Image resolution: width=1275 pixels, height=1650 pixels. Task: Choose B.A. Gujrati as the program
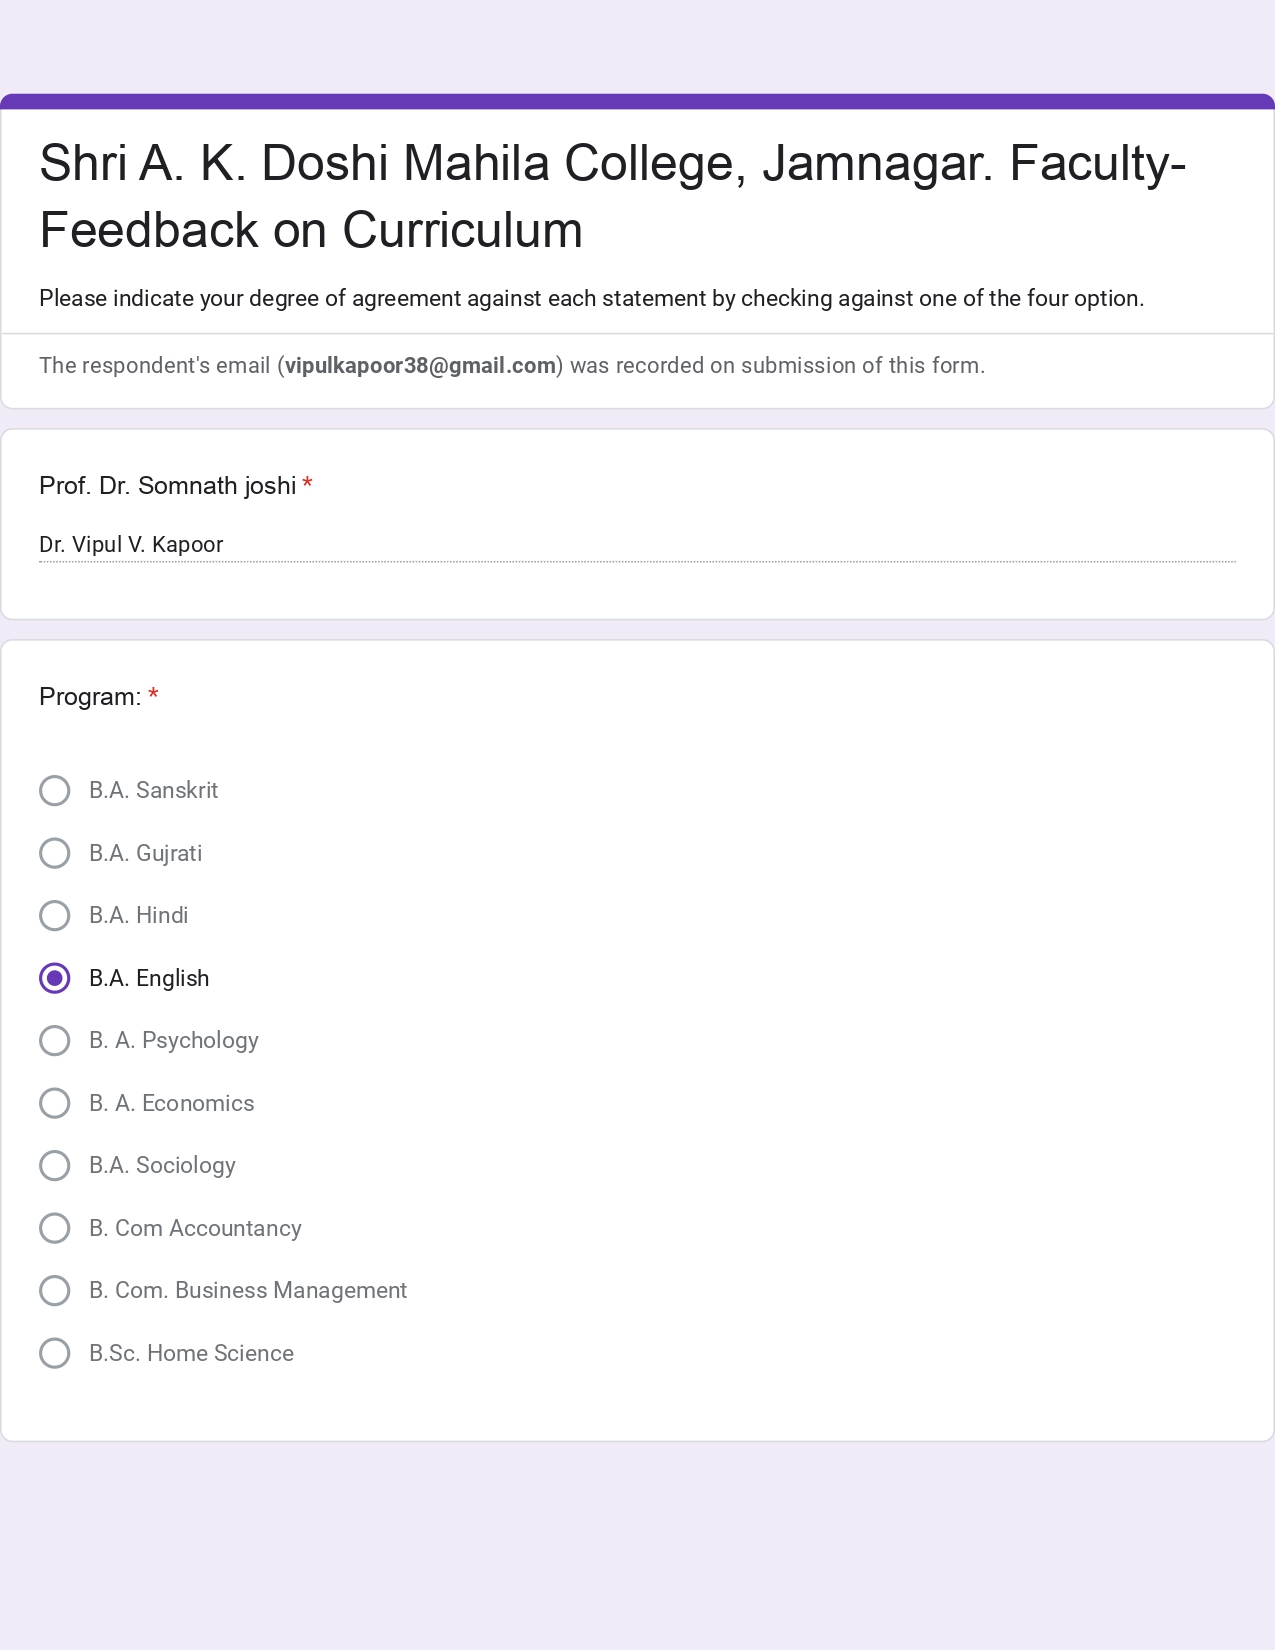55,853
